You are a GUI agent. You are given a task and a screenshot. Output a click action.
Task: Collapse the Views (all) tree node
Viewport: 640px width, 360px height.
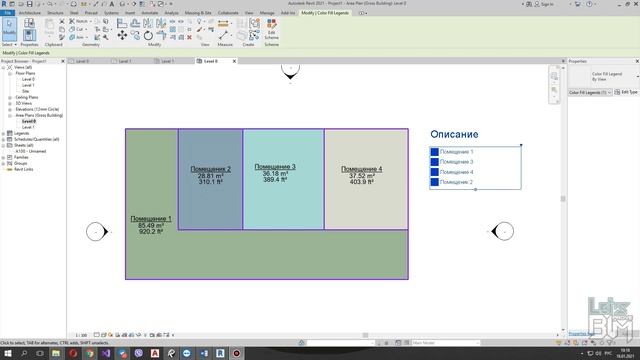point(3,67)
